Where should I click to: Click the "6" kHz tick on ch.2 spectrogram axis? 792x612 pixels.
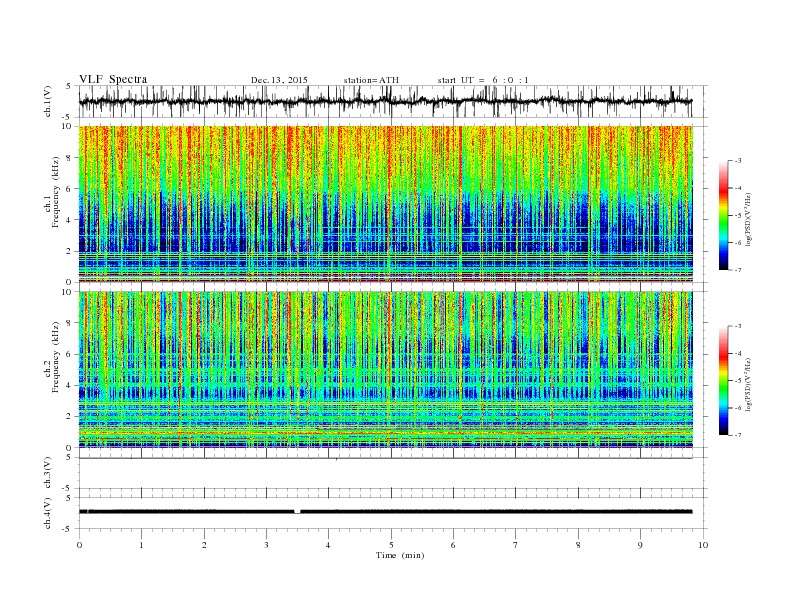pos(70,354)
